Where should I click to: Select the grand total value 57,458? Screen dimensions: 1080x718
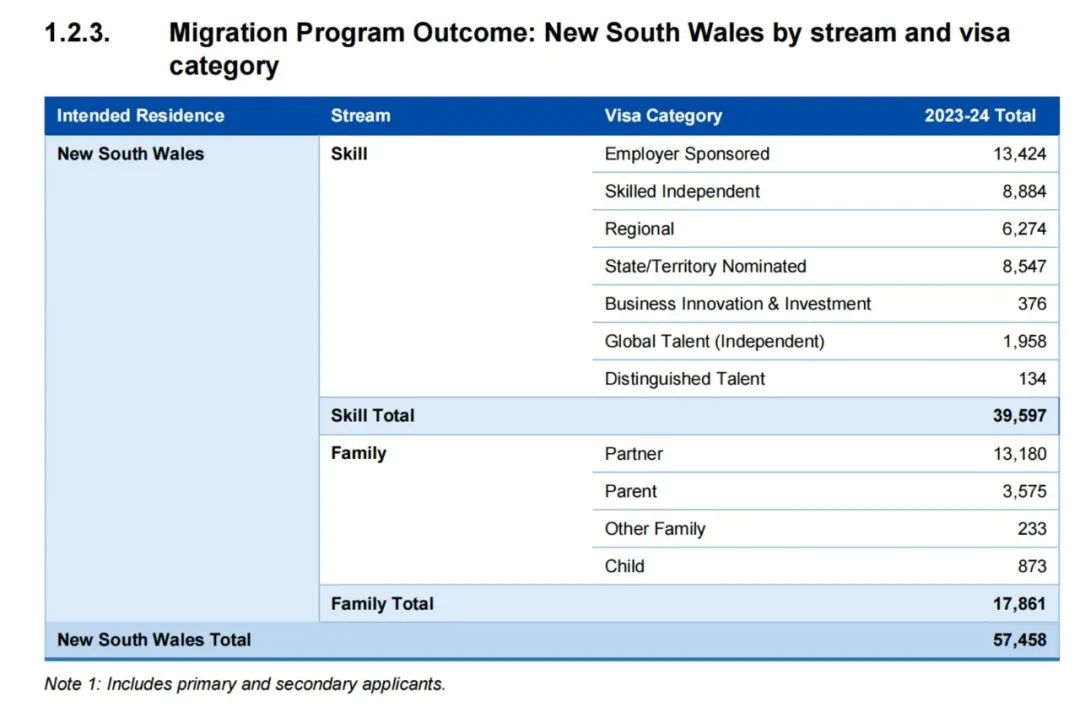[1019, 639]
